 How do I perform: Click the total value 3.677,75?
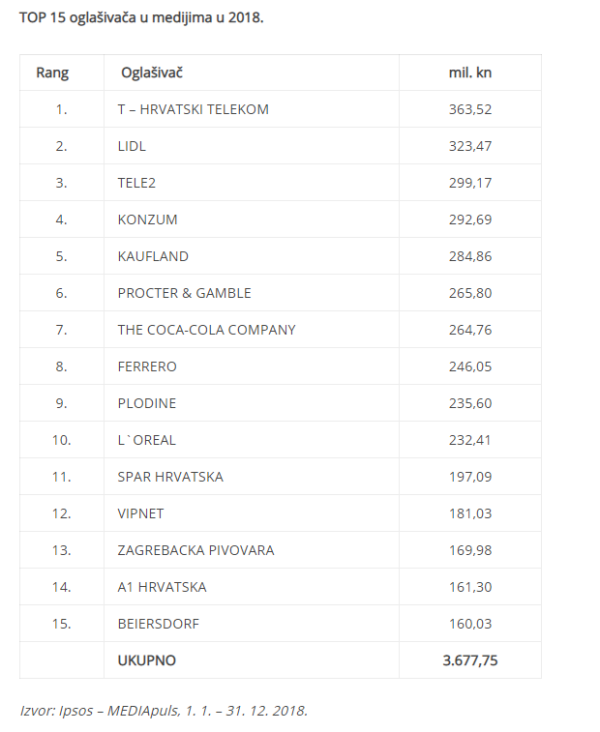(x=470, y=661)
